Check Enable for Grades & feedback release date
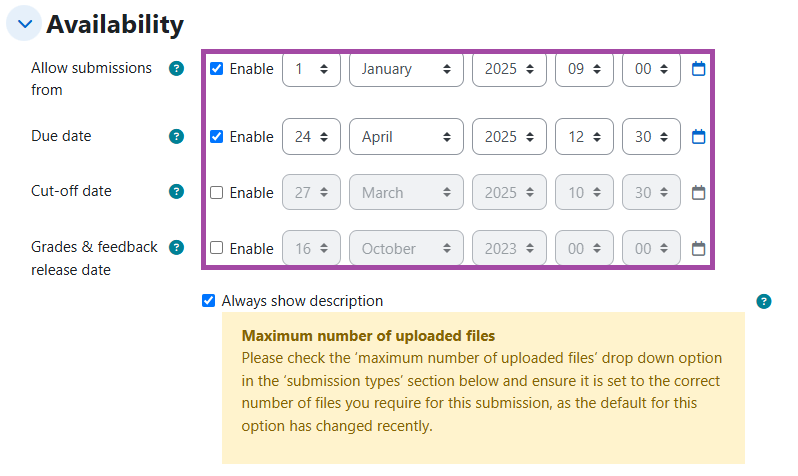Viewport: 798px width, 476px height. coord(216,248)
